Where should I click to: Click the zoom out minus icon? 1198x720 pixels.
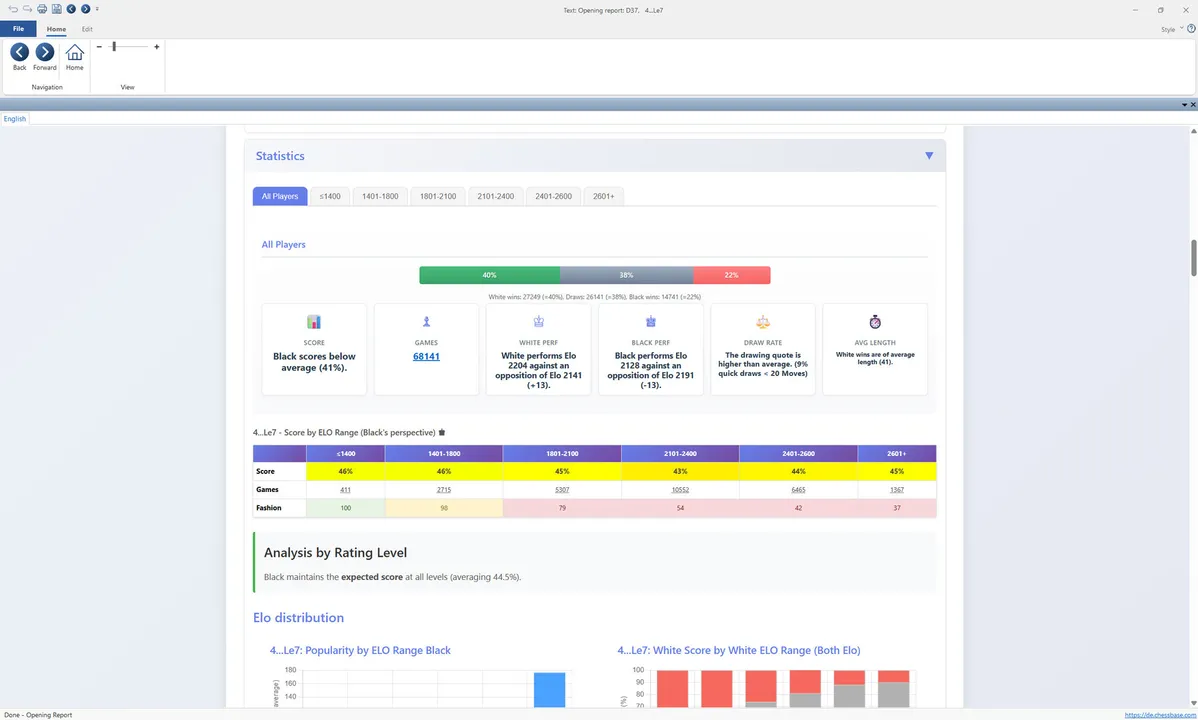[99, 47]
